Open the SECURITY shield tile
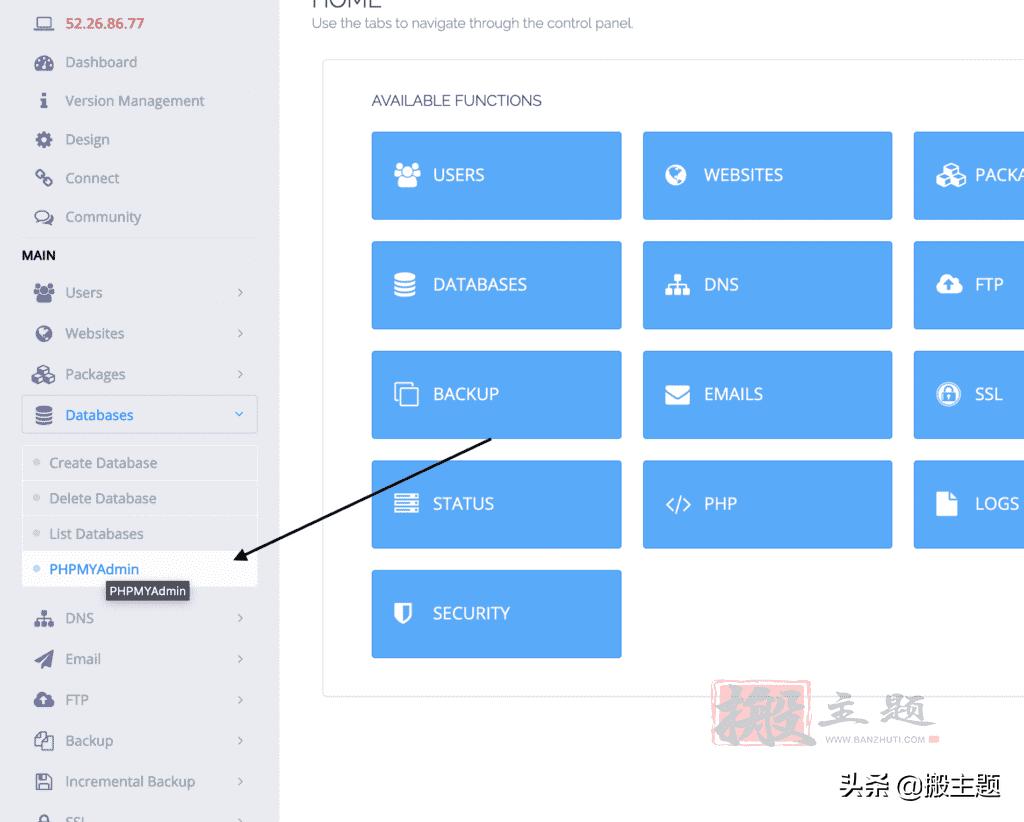 coord(496,614)
